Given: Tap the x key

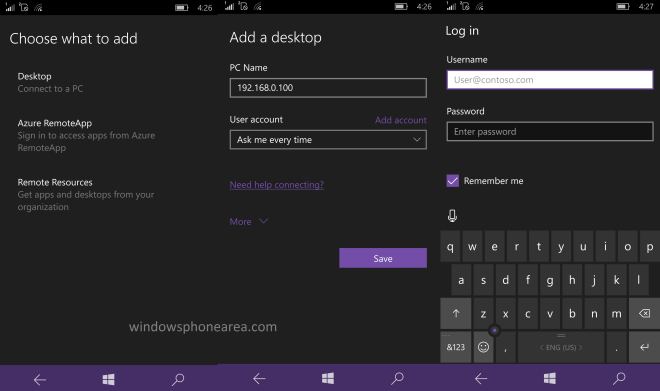Looking at the screenshot, I should [506, 314].
